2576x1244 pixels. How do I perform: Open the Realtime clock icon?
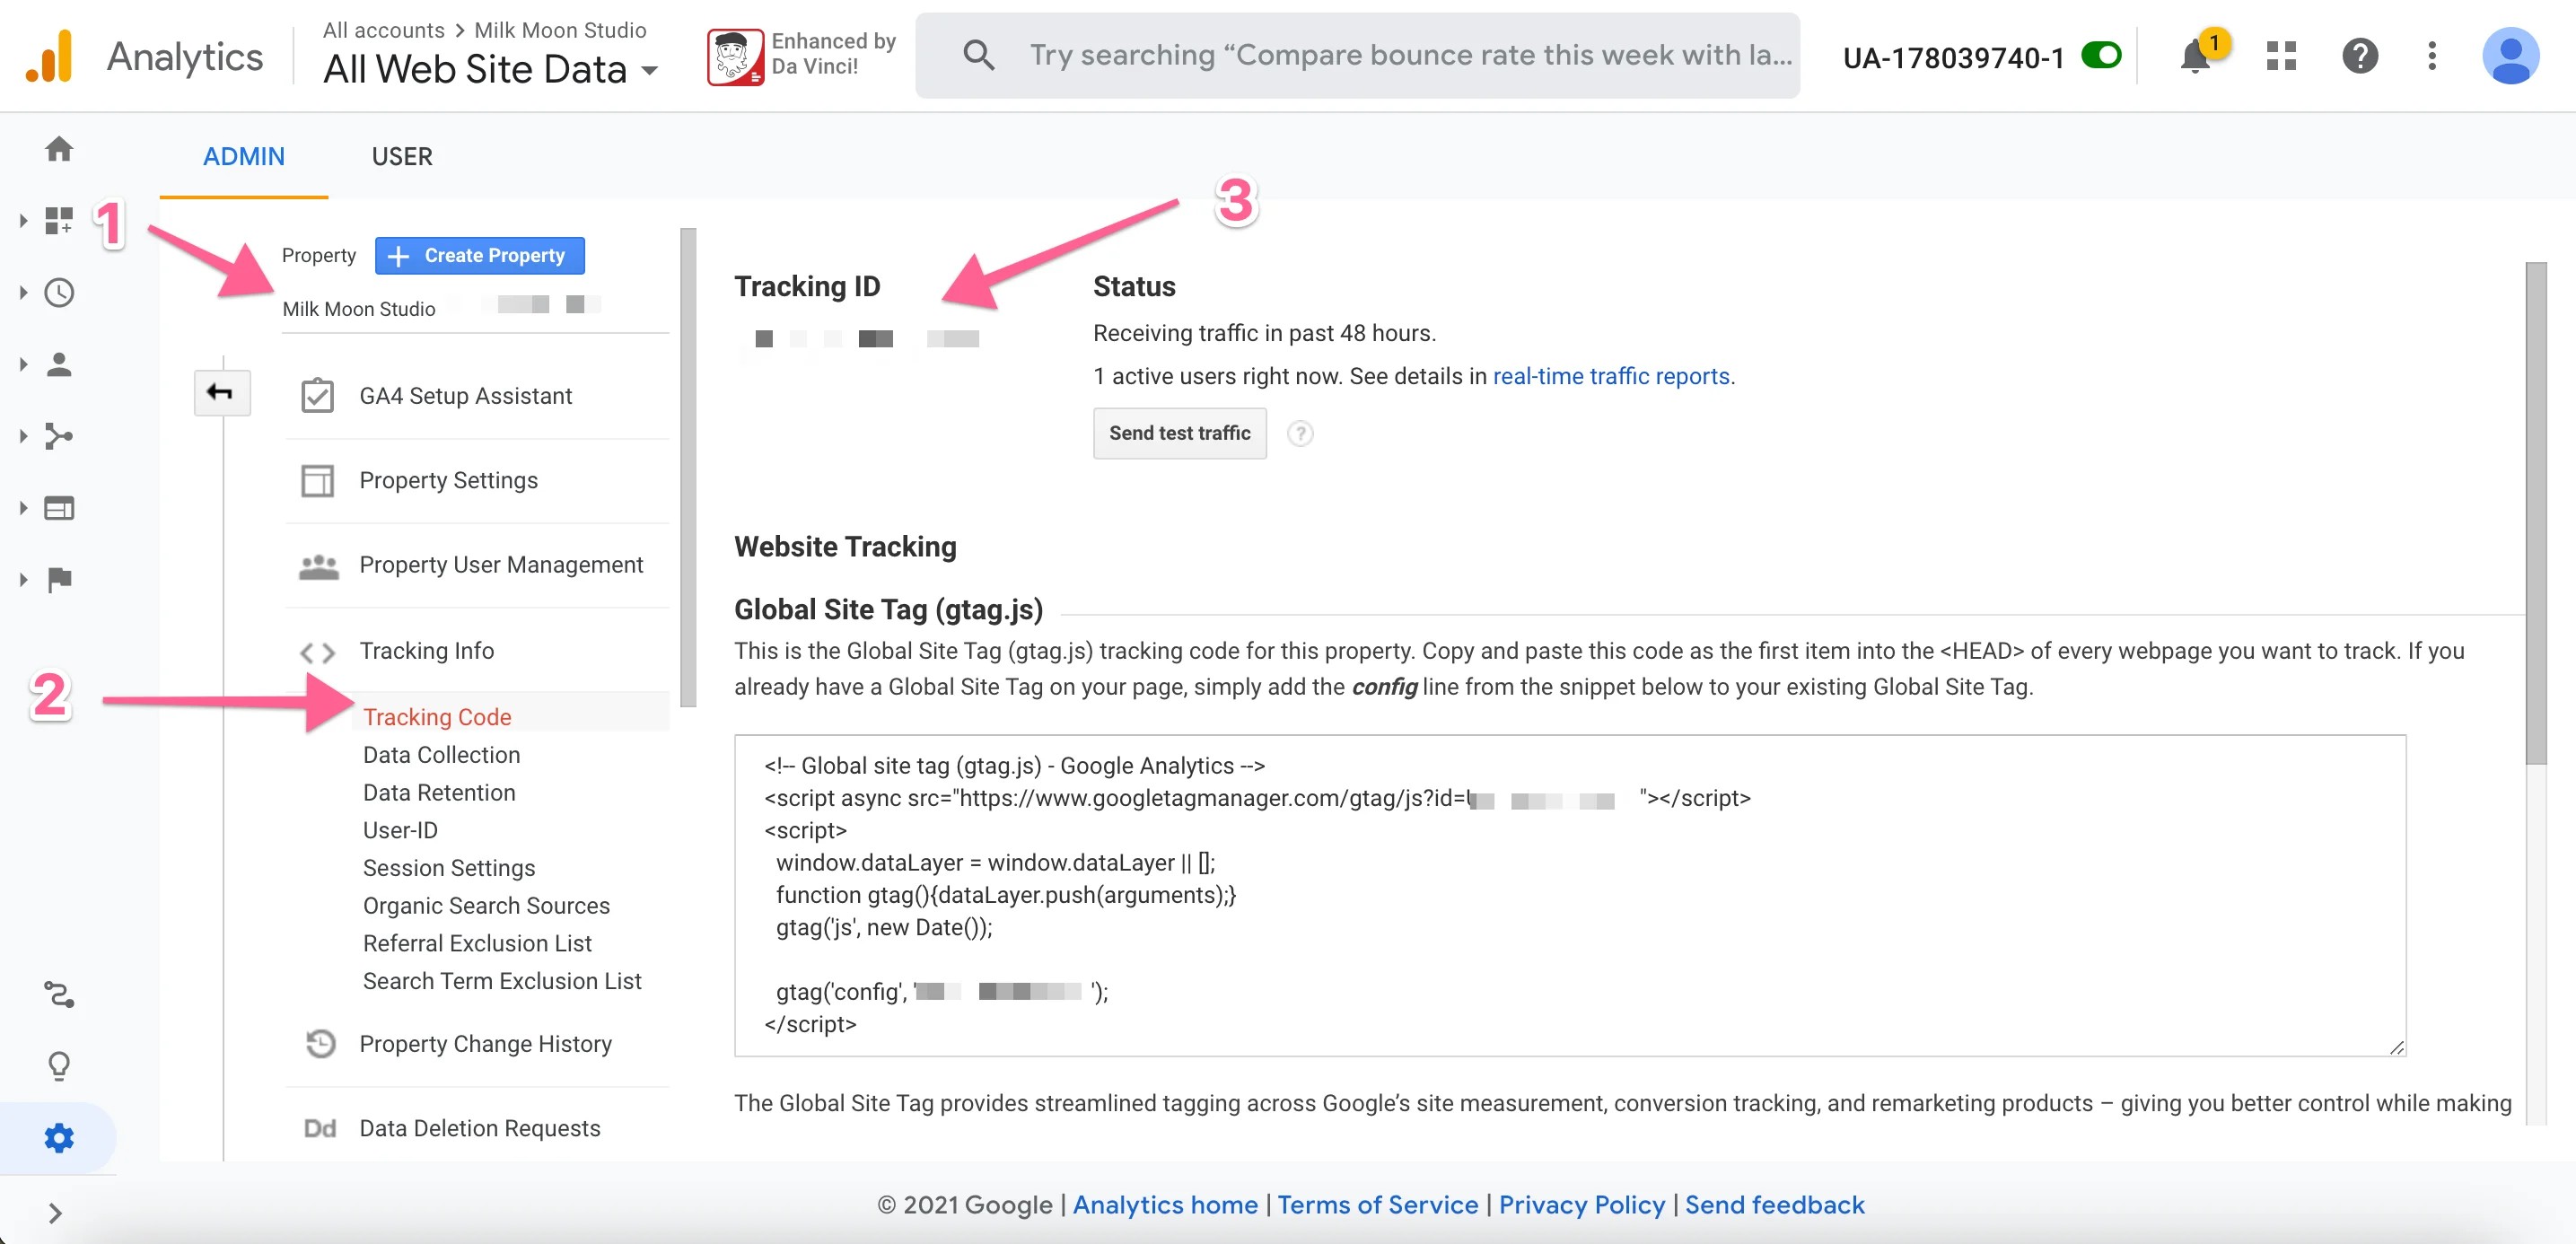click(59, 292)
